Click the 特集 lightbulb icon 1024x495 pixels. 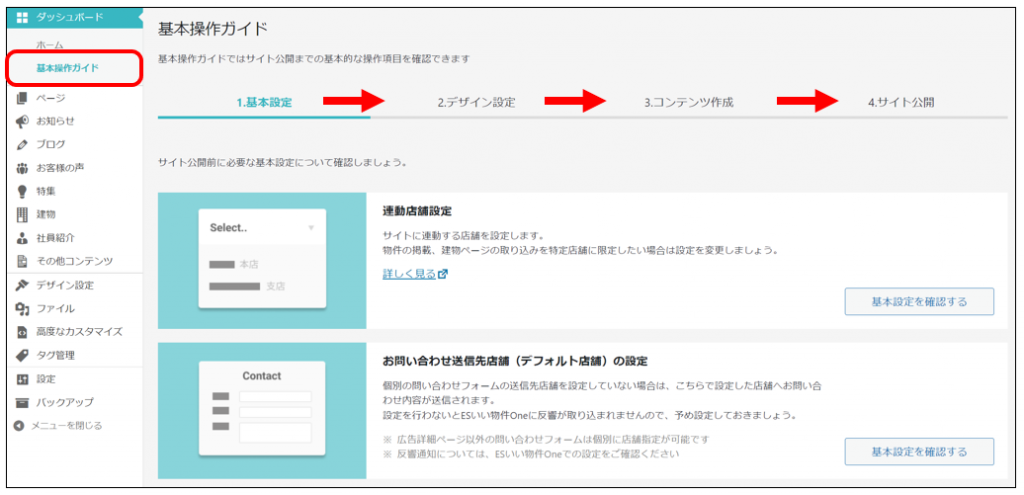coord(22,191)
